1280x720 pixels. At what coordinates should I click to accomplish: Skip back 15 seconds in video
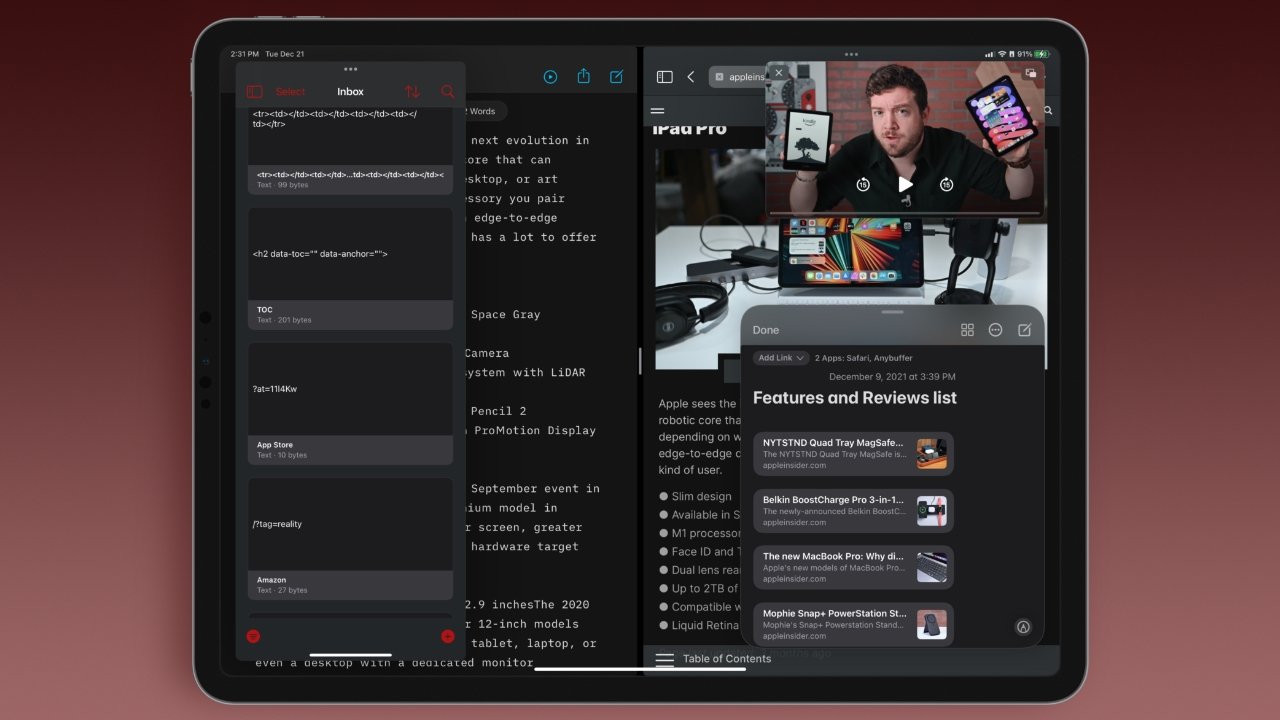[x=863, y=184]
